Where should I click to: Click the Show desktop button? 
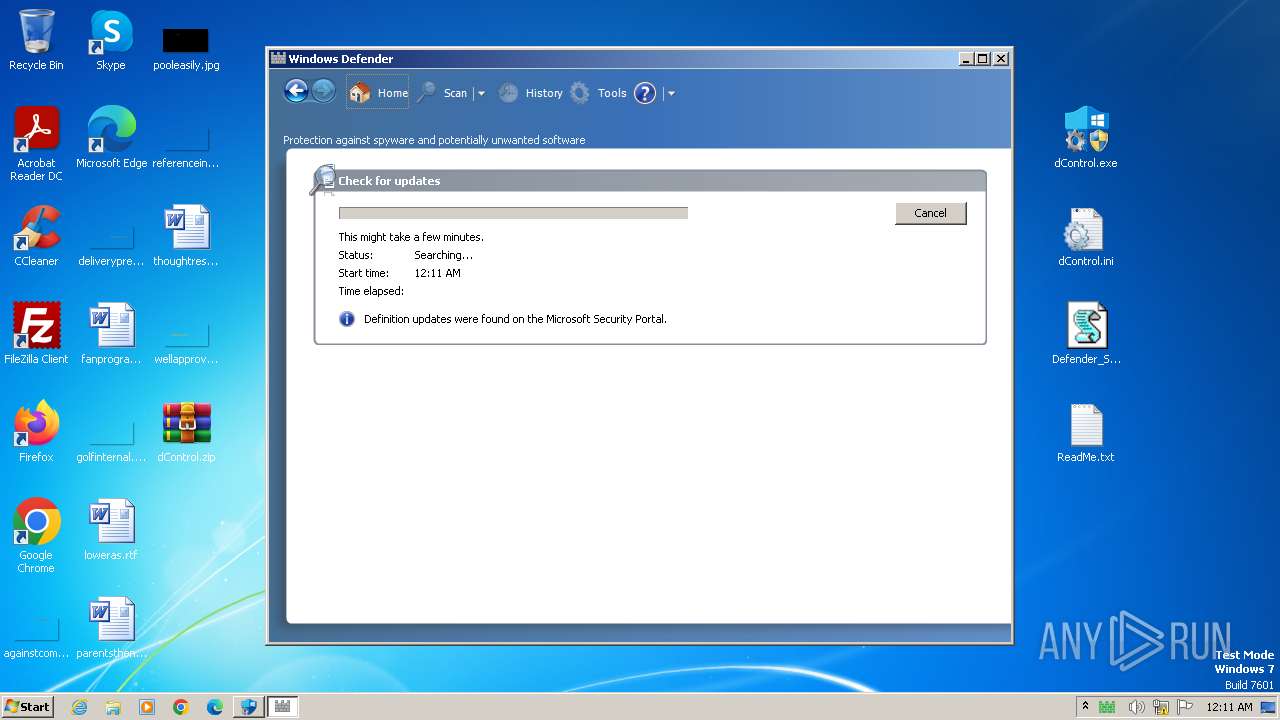1269,707
